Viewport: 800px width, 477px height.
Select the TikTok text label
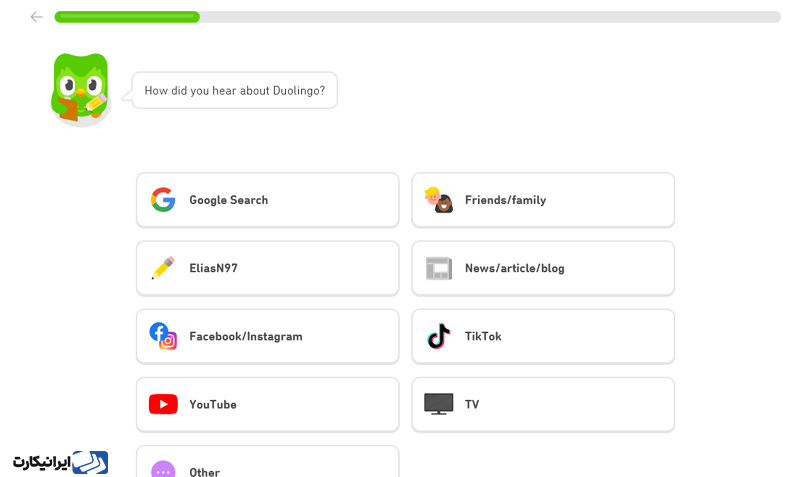coord(483,336)
